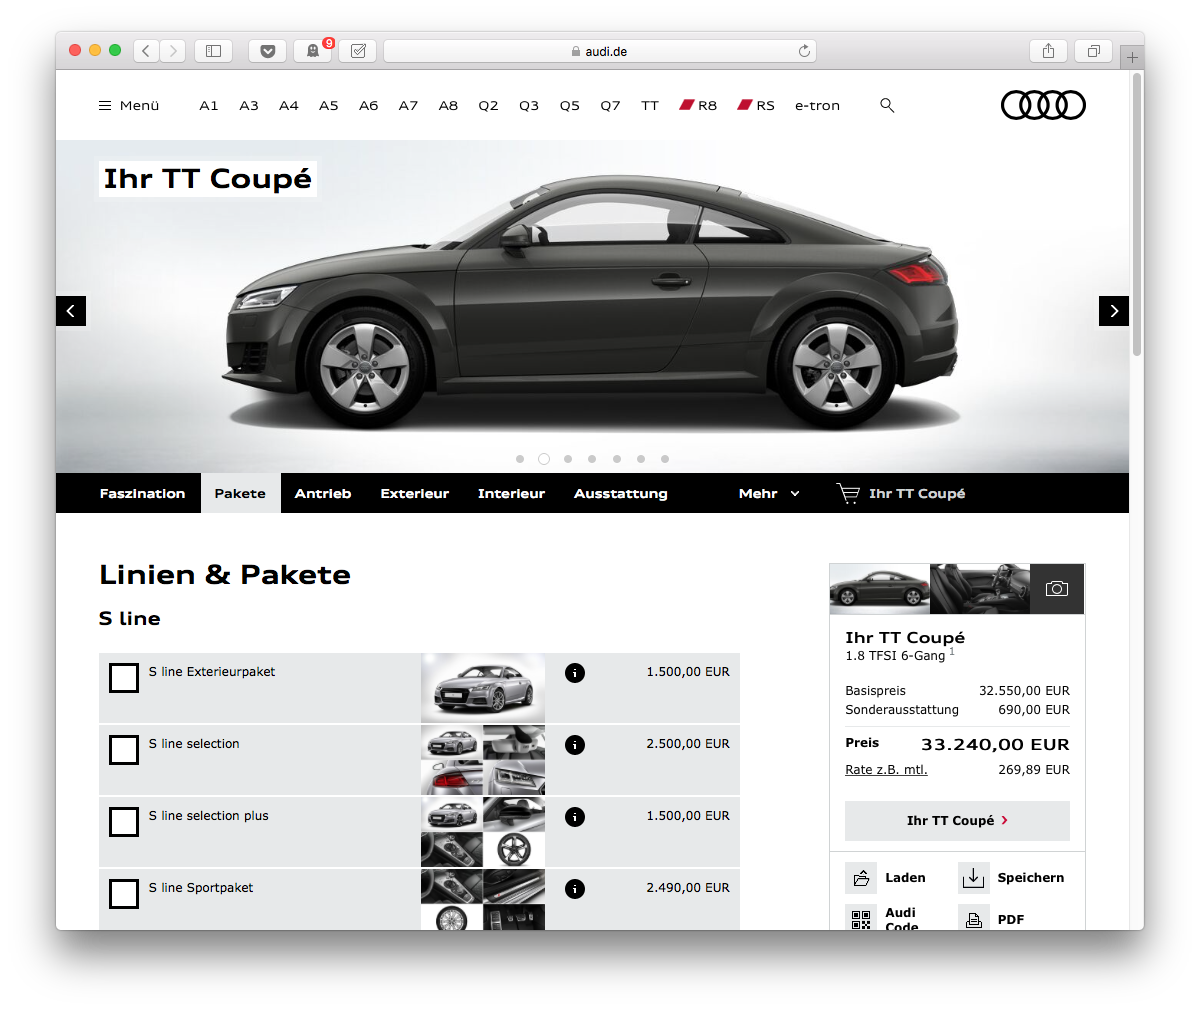The width and height of the screenshot is (1200, 1010).
Task: Go back with Safari back arrow
Action: [x=146, y=51]
